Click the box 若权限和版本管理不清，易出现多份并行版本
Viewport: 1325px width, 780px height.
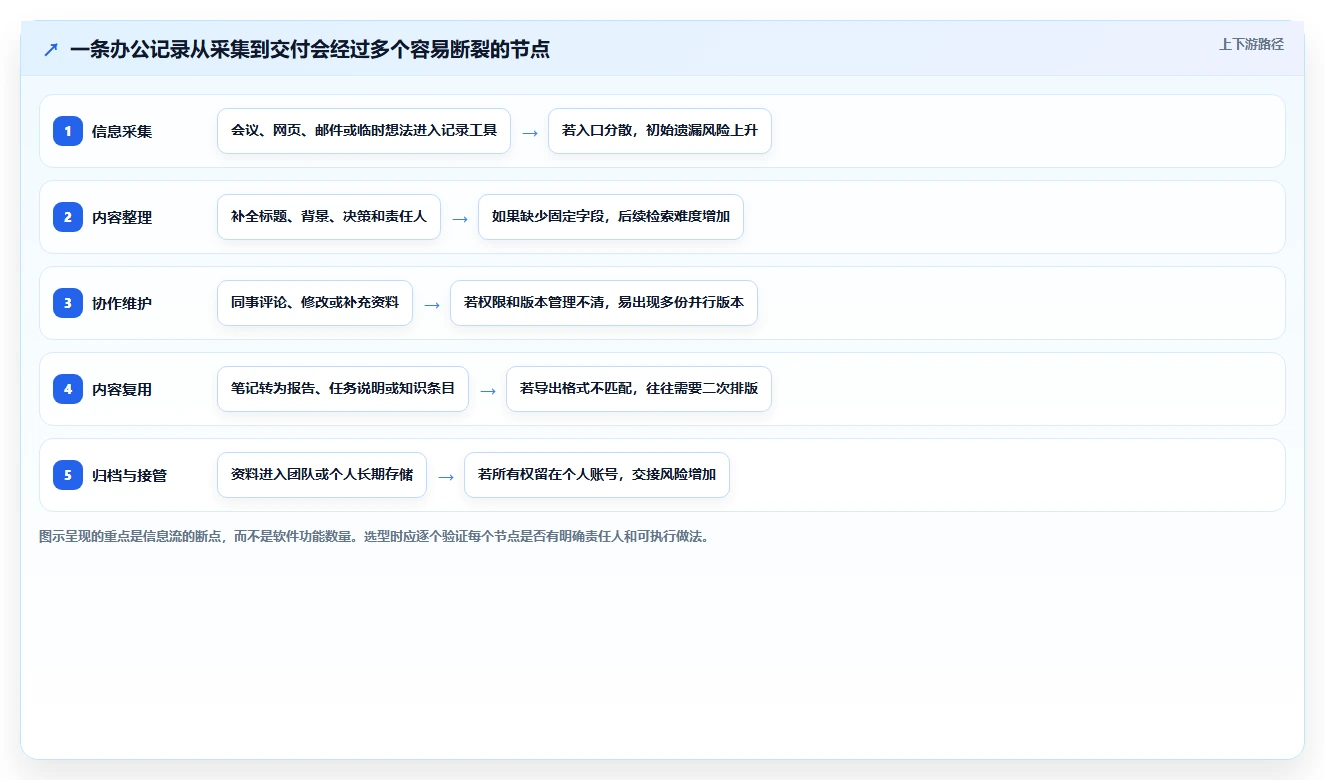pos(604,302)
